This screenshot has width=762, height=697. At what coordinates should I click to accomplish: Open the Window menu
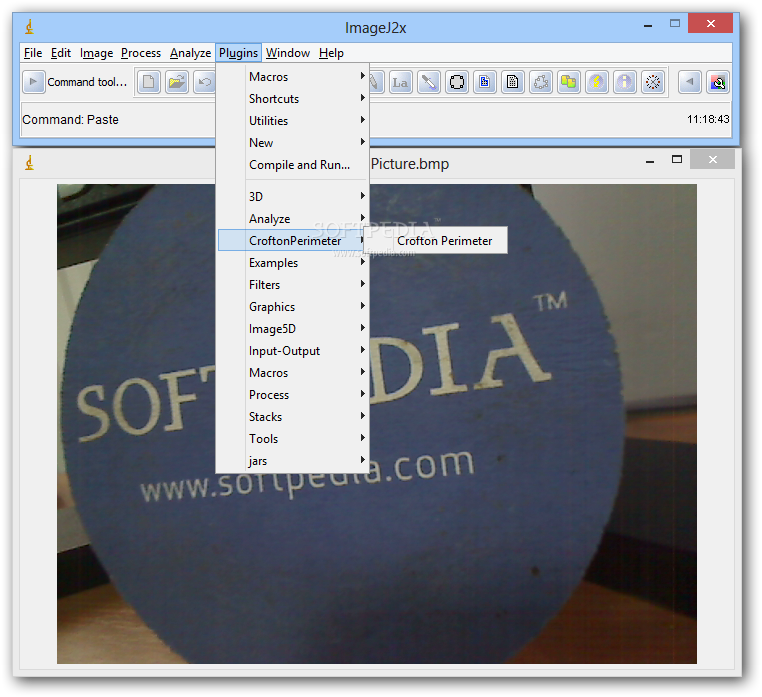288,53
